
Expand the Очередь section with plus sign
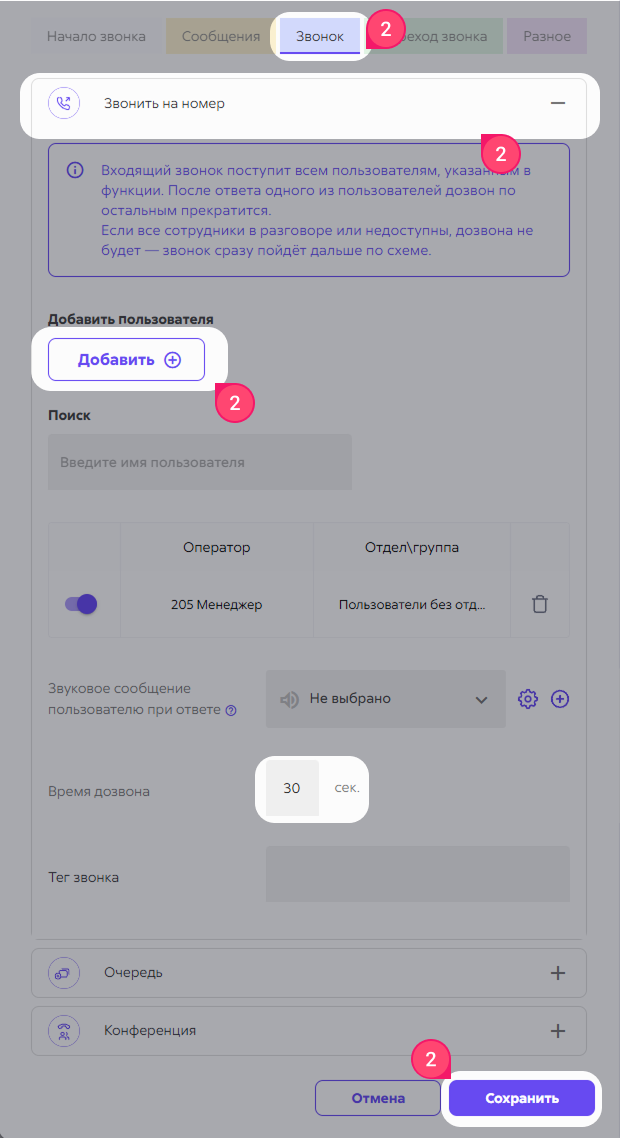click(558, 973)
